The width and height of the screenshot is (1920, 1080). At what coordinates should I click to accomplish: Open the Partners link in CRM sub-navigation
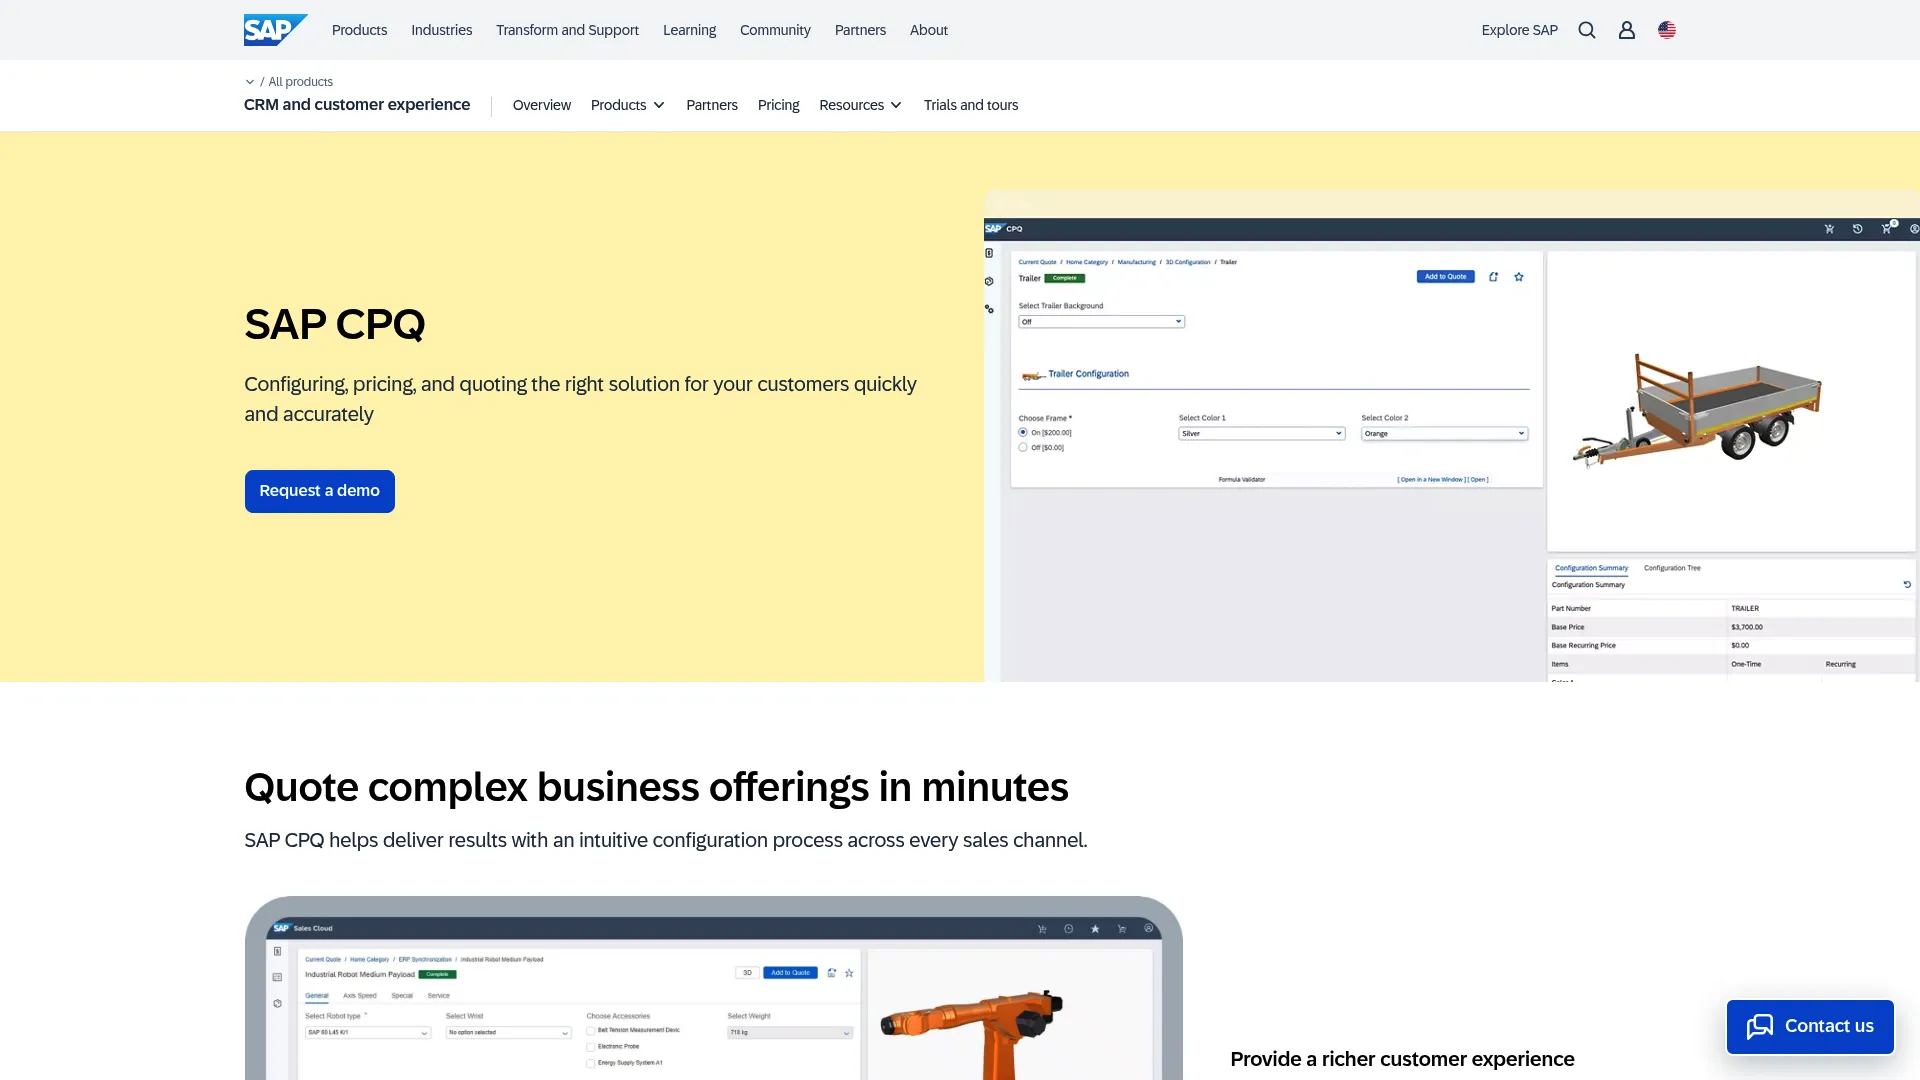[x=712, y=105]
